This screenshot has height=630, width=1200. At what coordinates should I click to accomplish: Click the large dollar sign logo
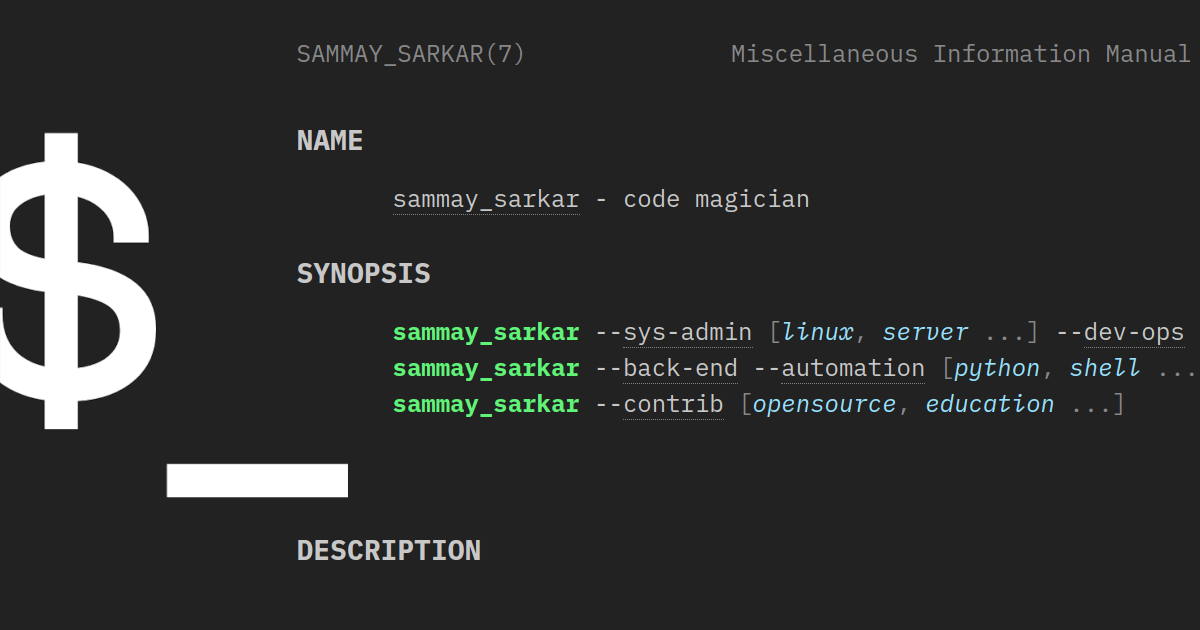click(x=75, y=280)
